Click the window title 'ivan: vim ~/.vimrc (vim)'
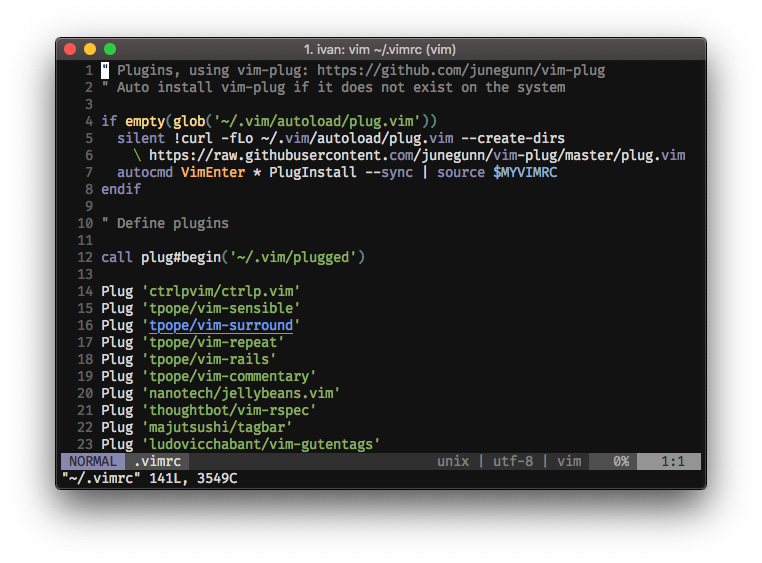762x563 pixels. coord(386,50)
